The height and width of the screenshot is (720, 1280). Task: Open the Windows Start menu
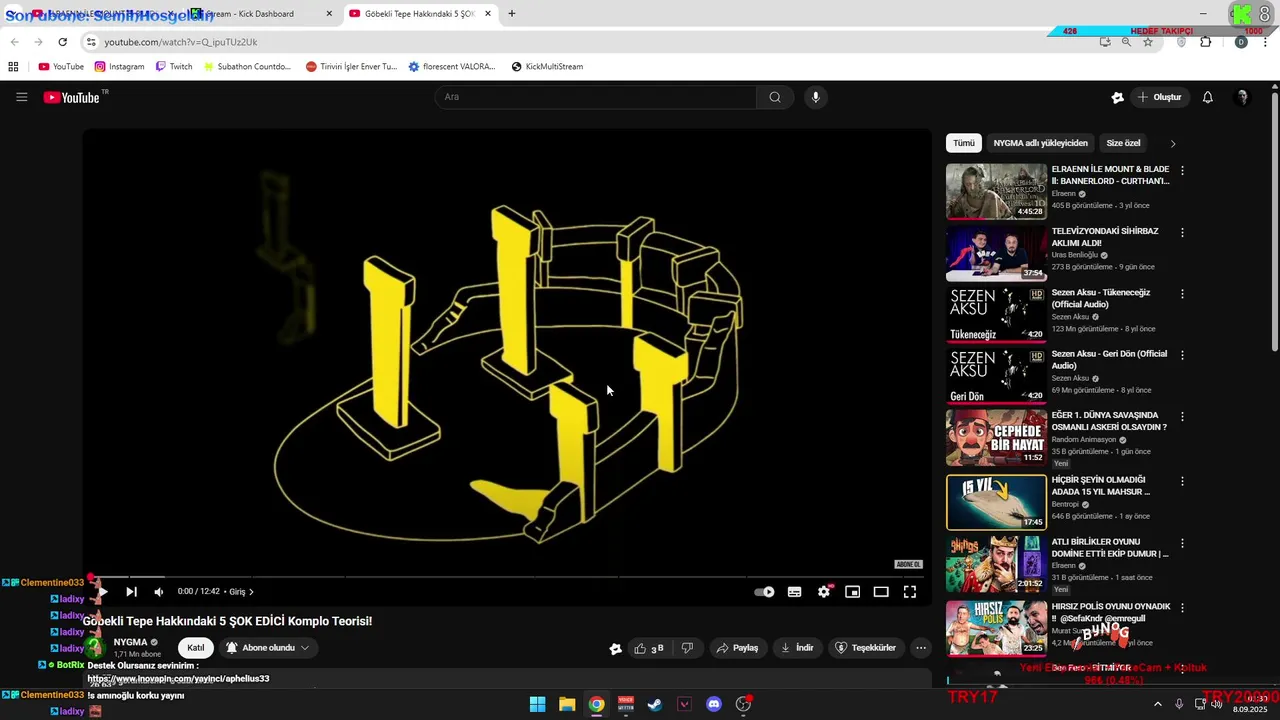[x=537, y=704]
